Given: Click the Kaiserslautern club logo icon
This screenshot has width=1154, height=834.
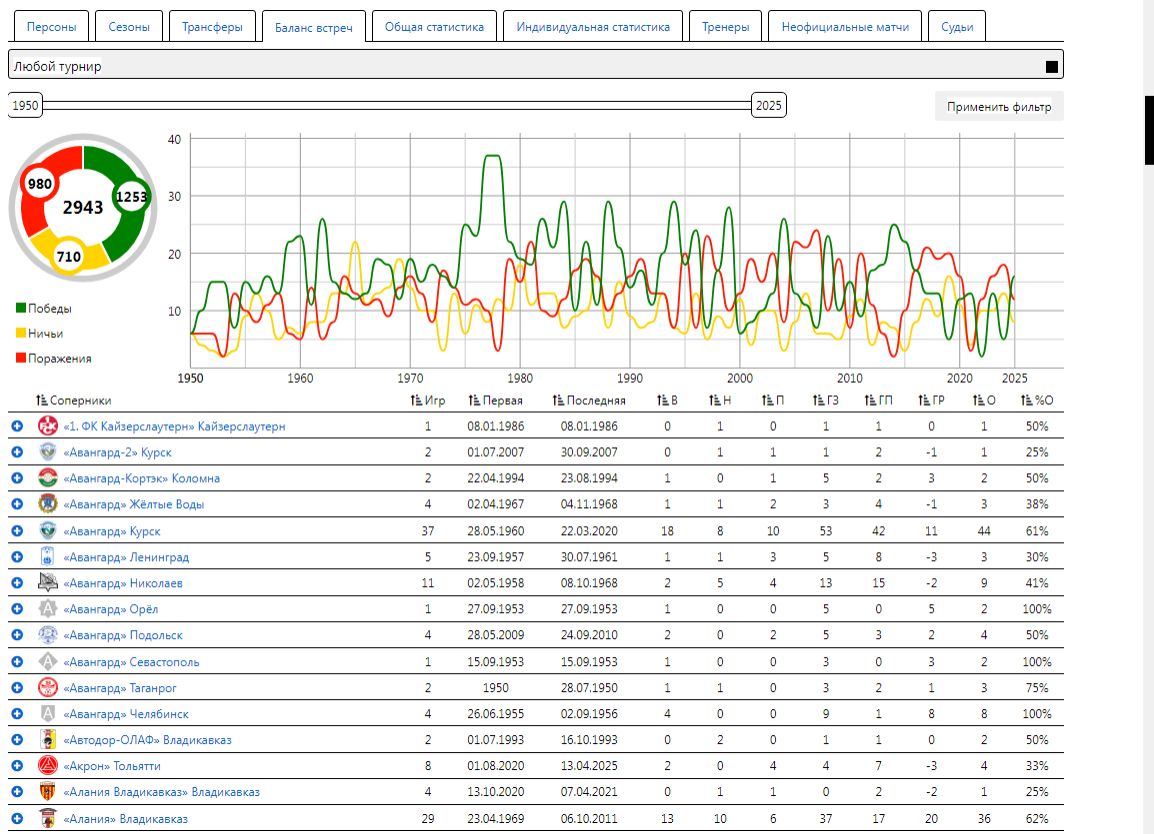Looking at the screenshot, I should click(47, 426).
